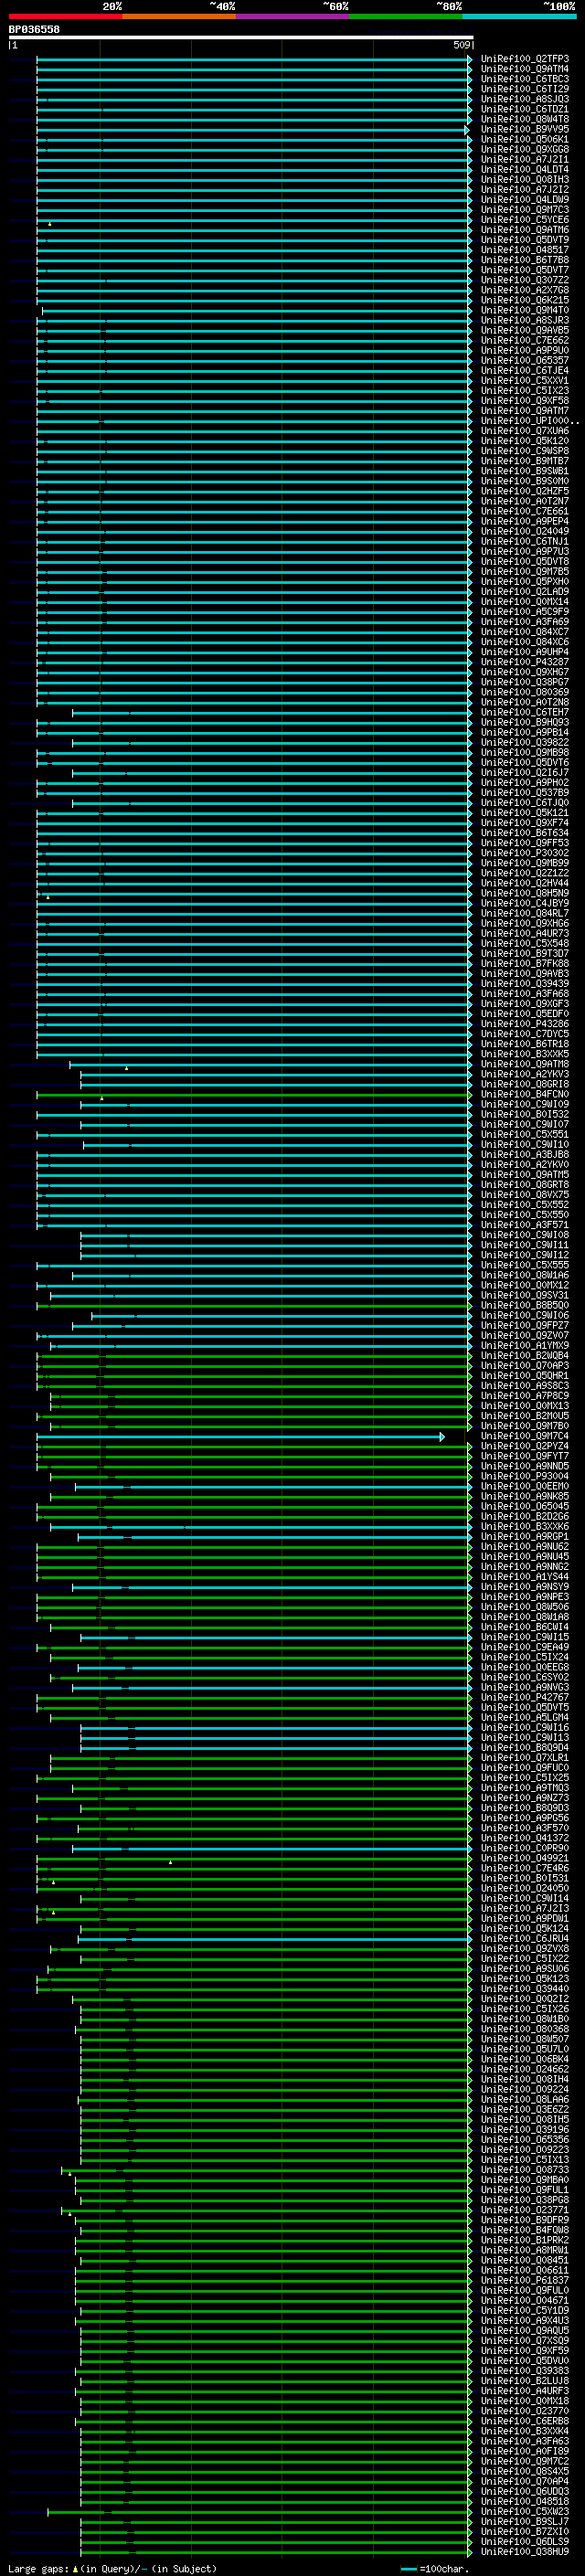Select the UniRef100_Q9ATM6 hit label
The width and height of the screenshot is (585, 2576).
tap(524, 230)
